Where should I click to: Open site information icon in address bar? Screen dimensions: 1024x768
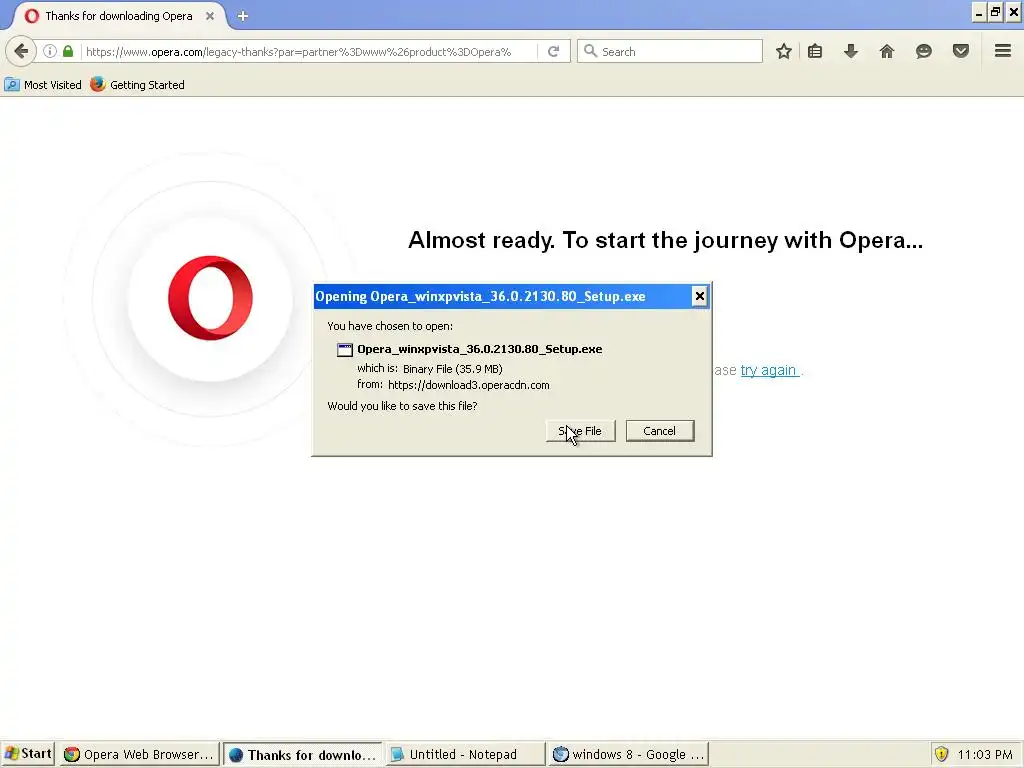[50, 51]
